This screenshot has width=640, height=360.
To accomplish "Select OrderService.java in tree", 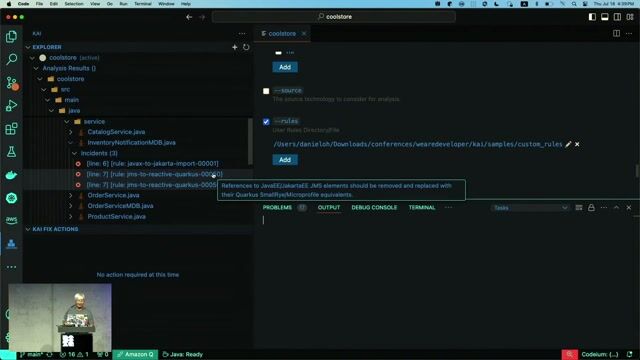I will click(x=113, y=196).
